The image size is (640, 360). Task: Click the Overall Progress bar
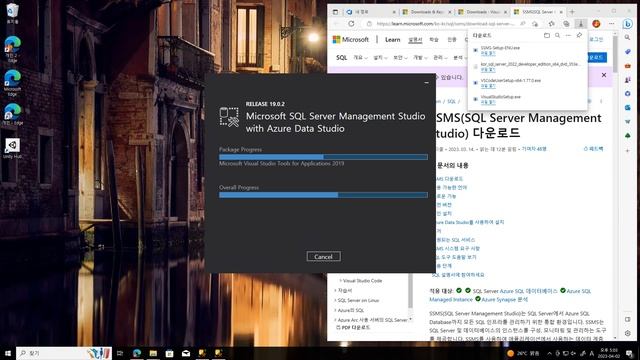(x=323, y=195)
